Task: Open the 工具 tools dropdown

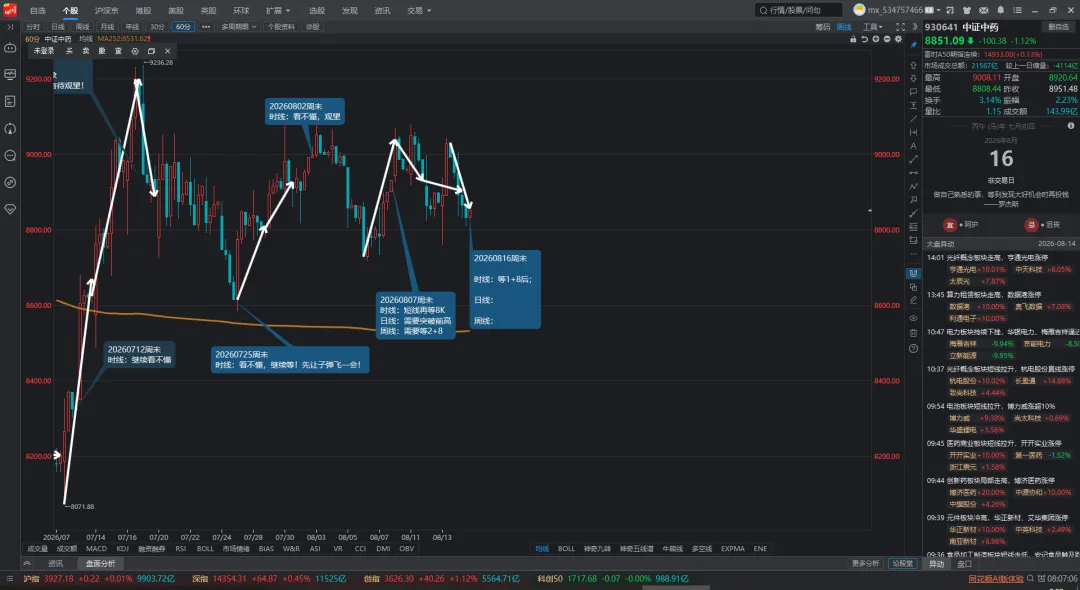Action: tap(873, 27)
